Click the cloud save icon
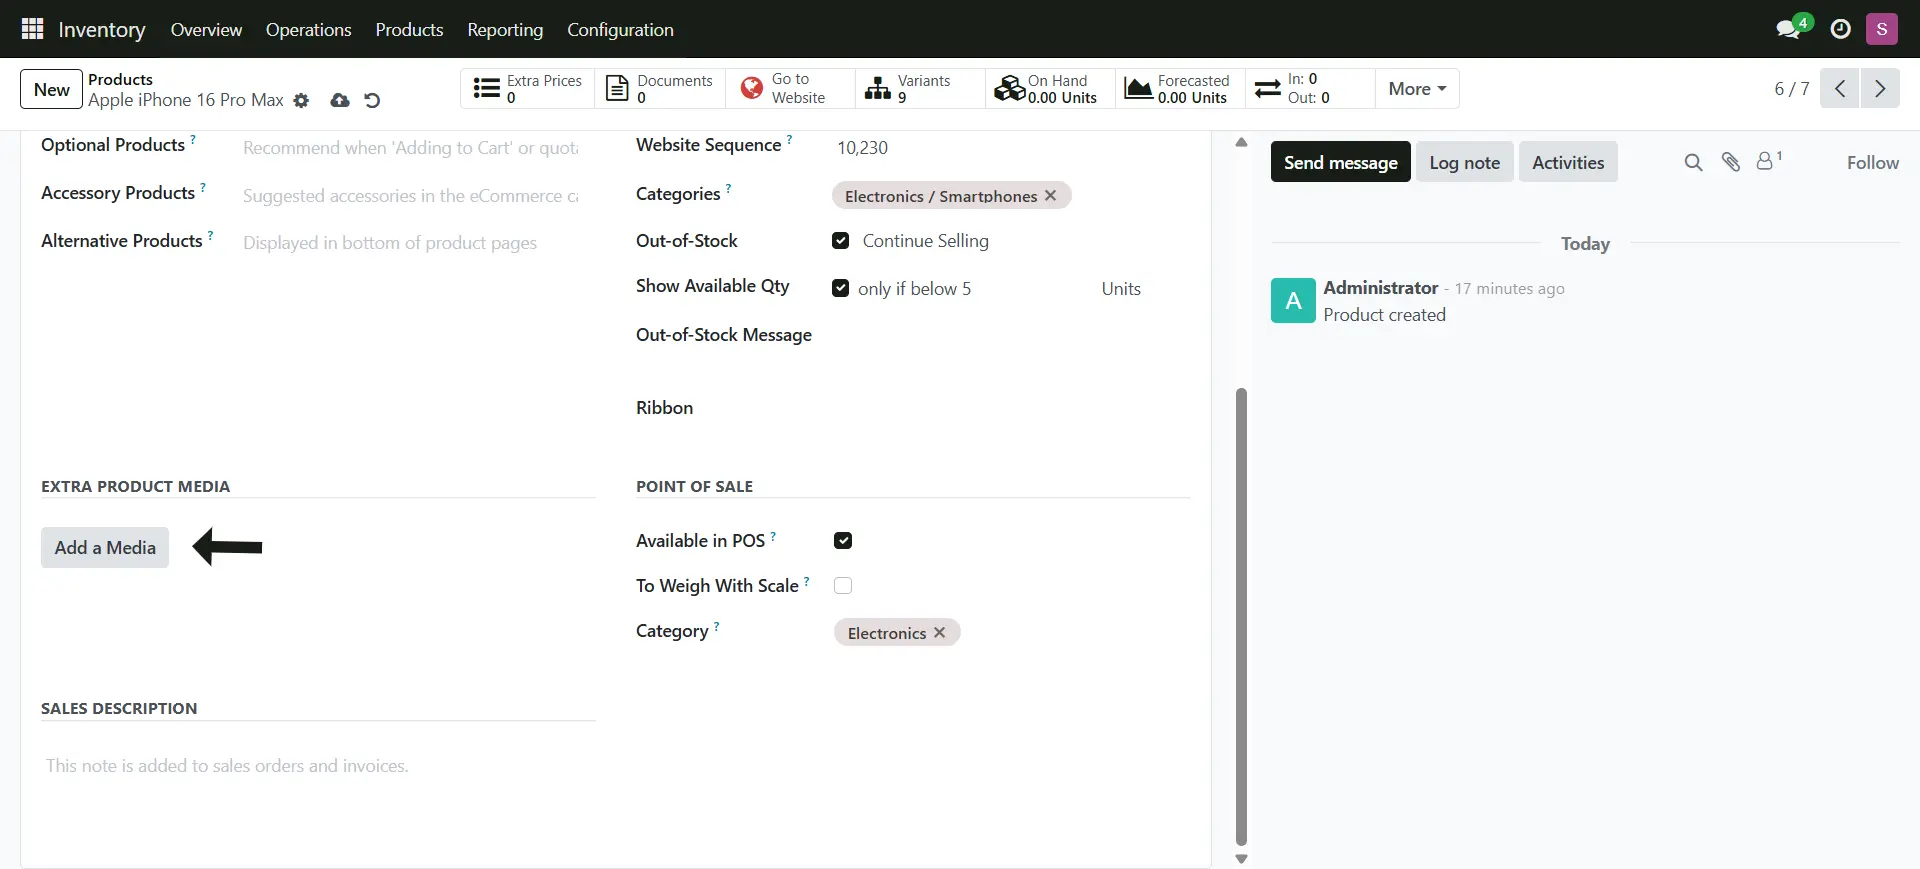This screenshot has height=869, width=1920. click(340, 100)
